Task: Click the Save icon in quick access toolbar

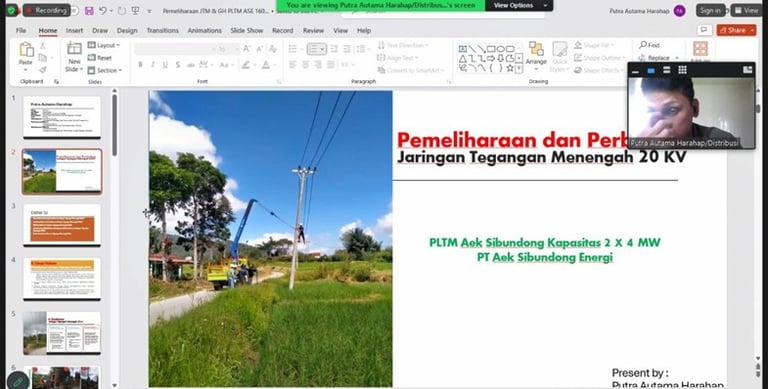Action: pyautogui.click(x=89, y=10)
